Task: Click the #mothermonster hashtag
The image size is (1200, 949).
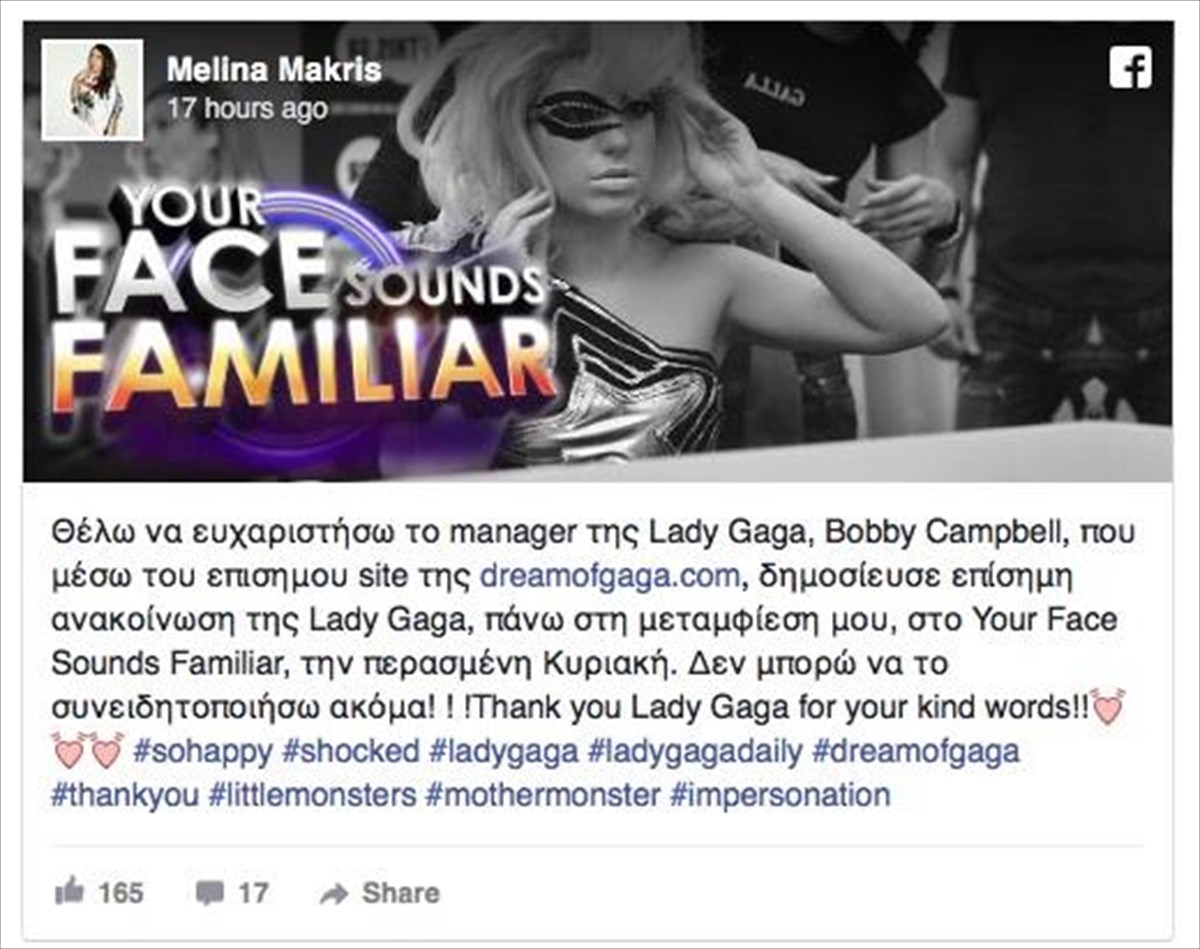Action: pos(543,796)
